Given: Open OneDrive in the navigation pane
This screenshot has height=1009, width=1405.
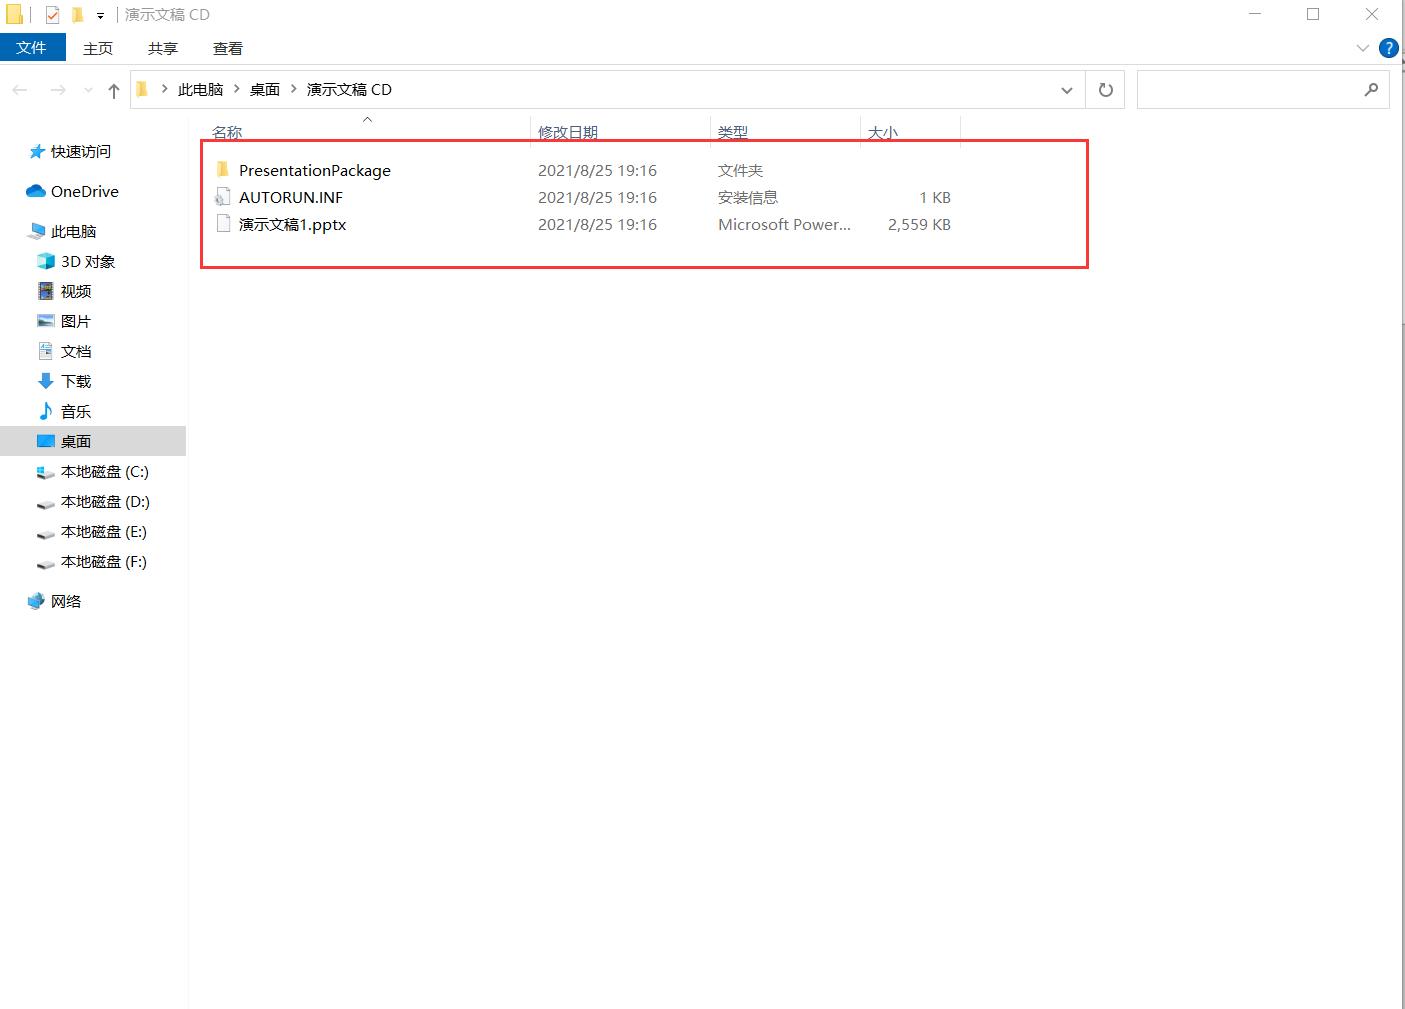Looking at the screenshot, I should pyautogui.click(x=85, y=191).
